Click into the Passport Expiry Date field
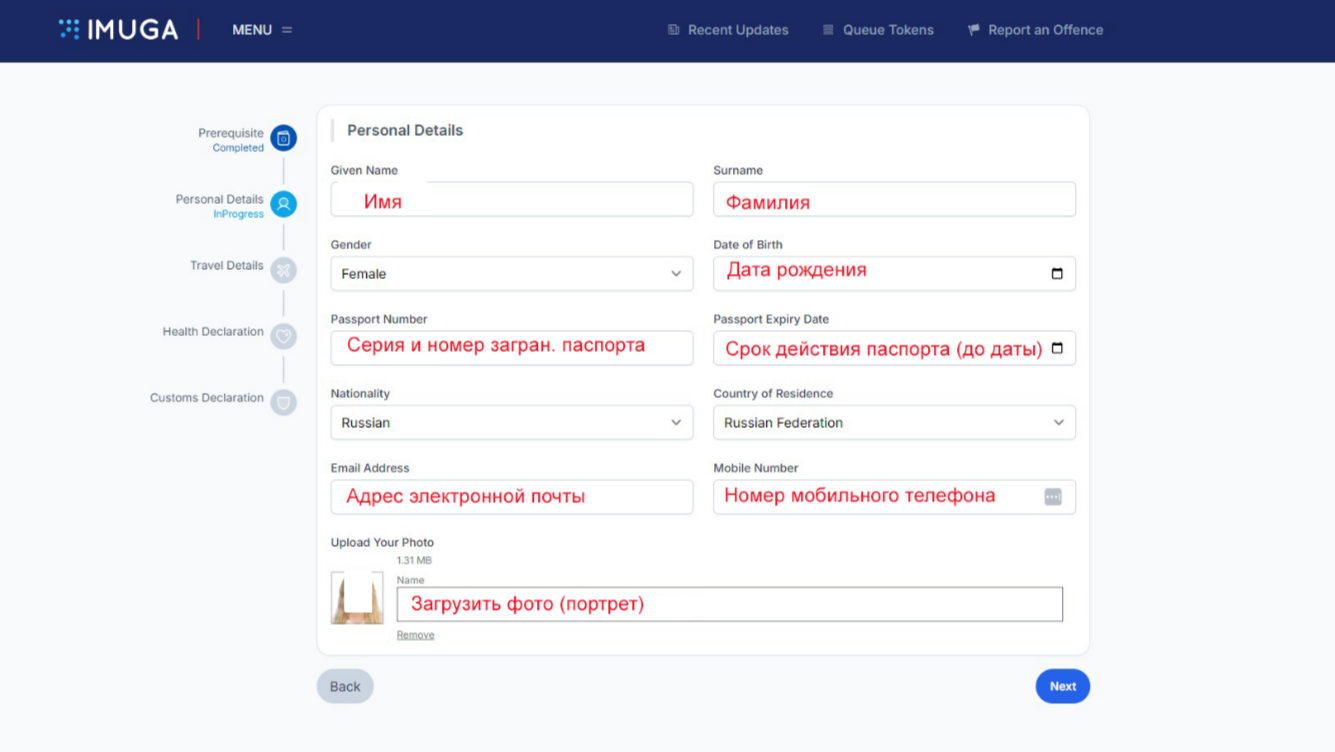The width and height of the screenshot is (1335, 752). 894,348
